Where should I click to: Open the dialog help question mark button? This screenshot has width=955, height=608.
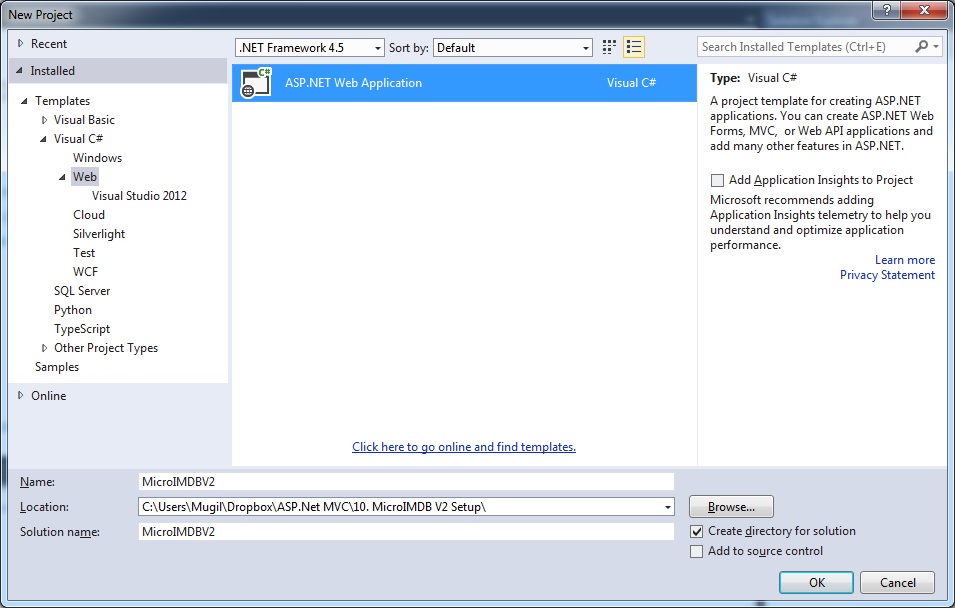click(x=887, y=10)
